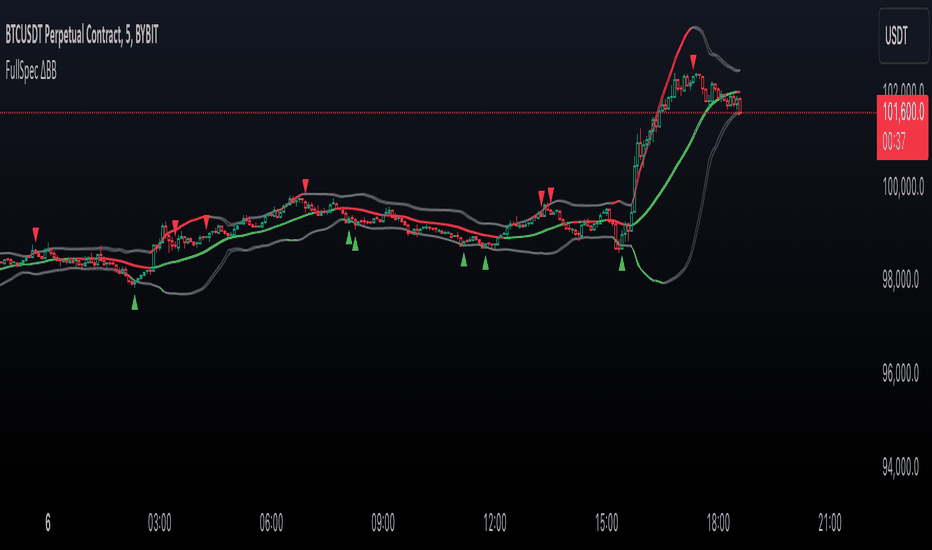Click the 12:00 time axis label
This screenshot has height=550, width=932.
[x=495, y=523]
